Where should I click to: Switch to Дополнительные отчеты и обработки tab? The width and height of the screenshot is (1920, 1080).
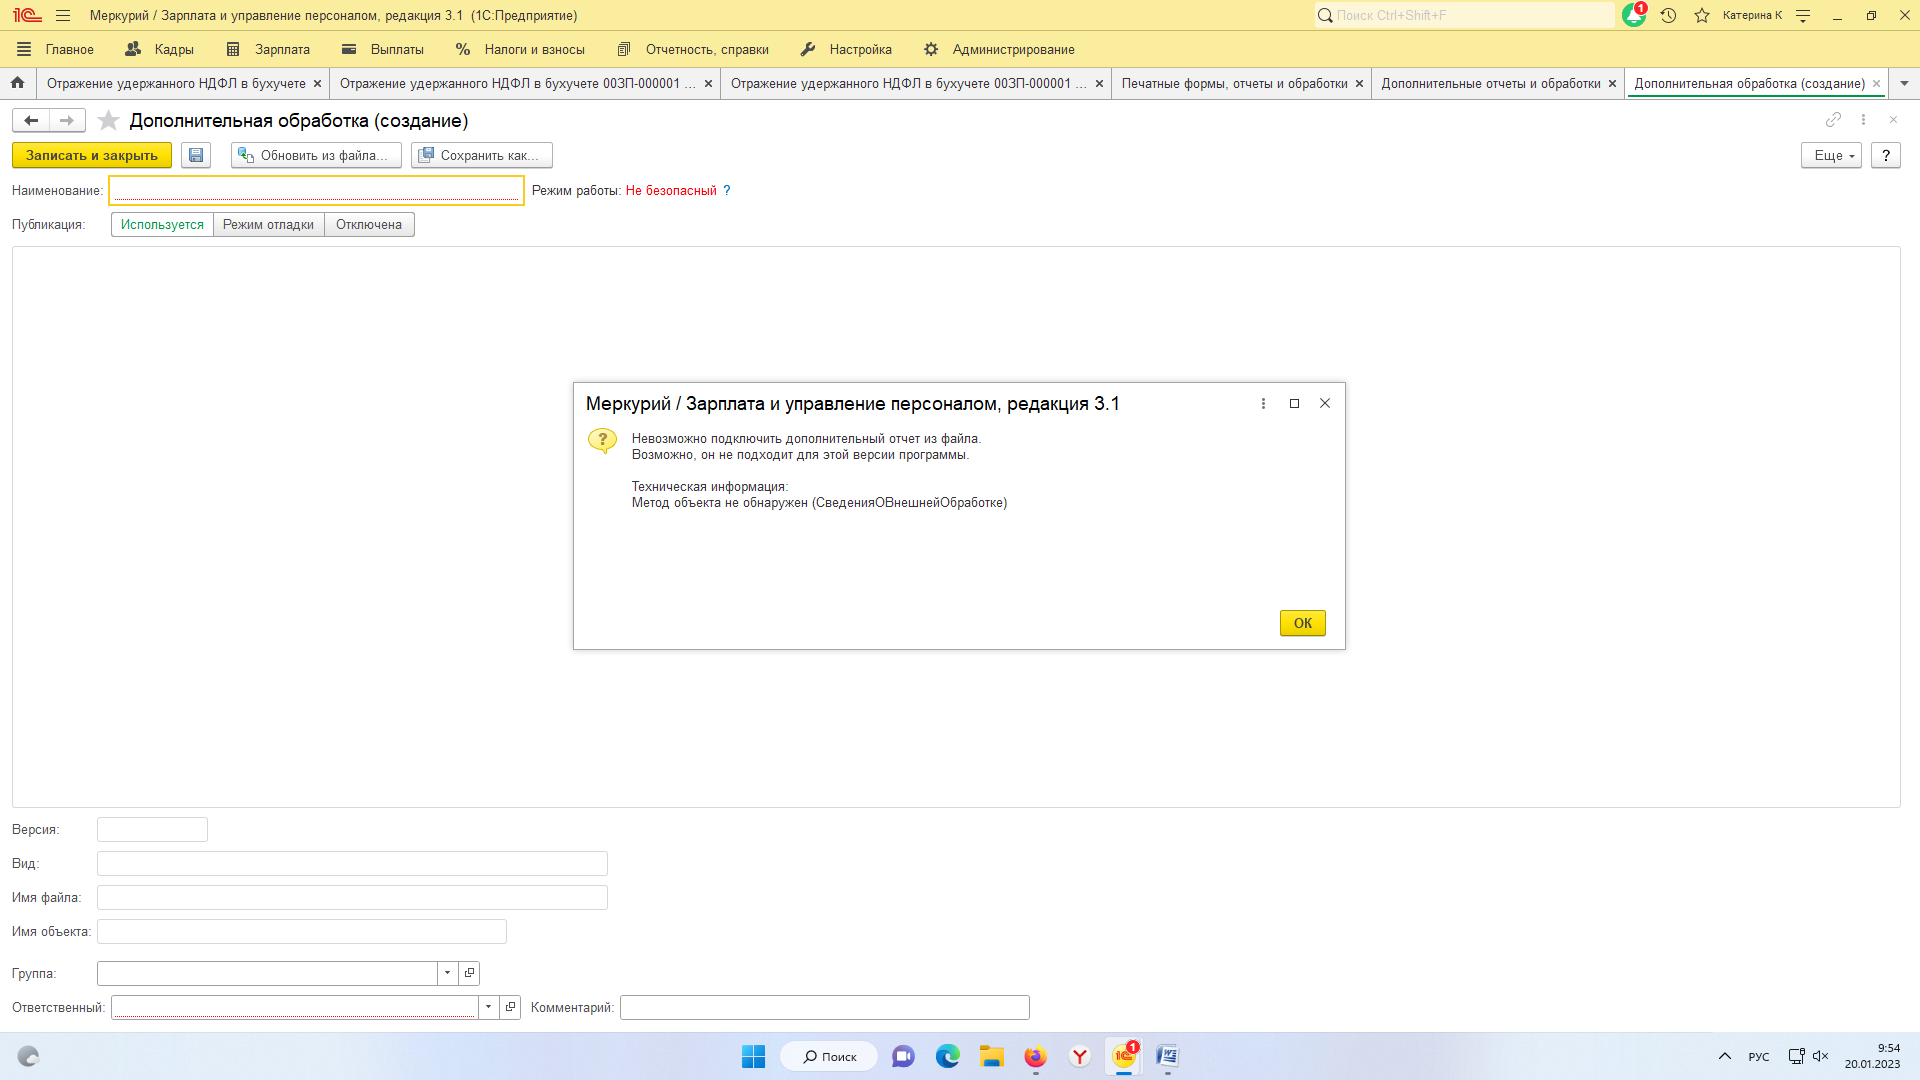pyautogui.click(x=1490, y=83)
